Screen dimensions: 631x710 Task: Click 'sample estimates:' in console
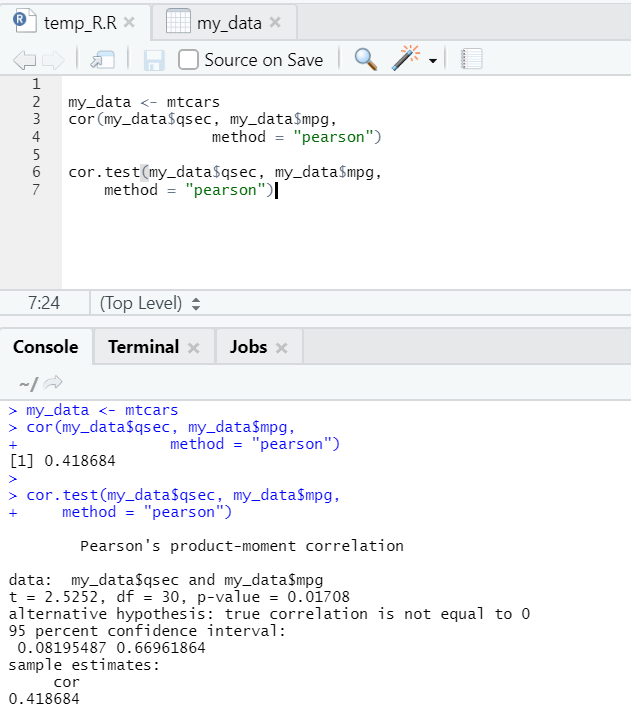tap(84, 665)
